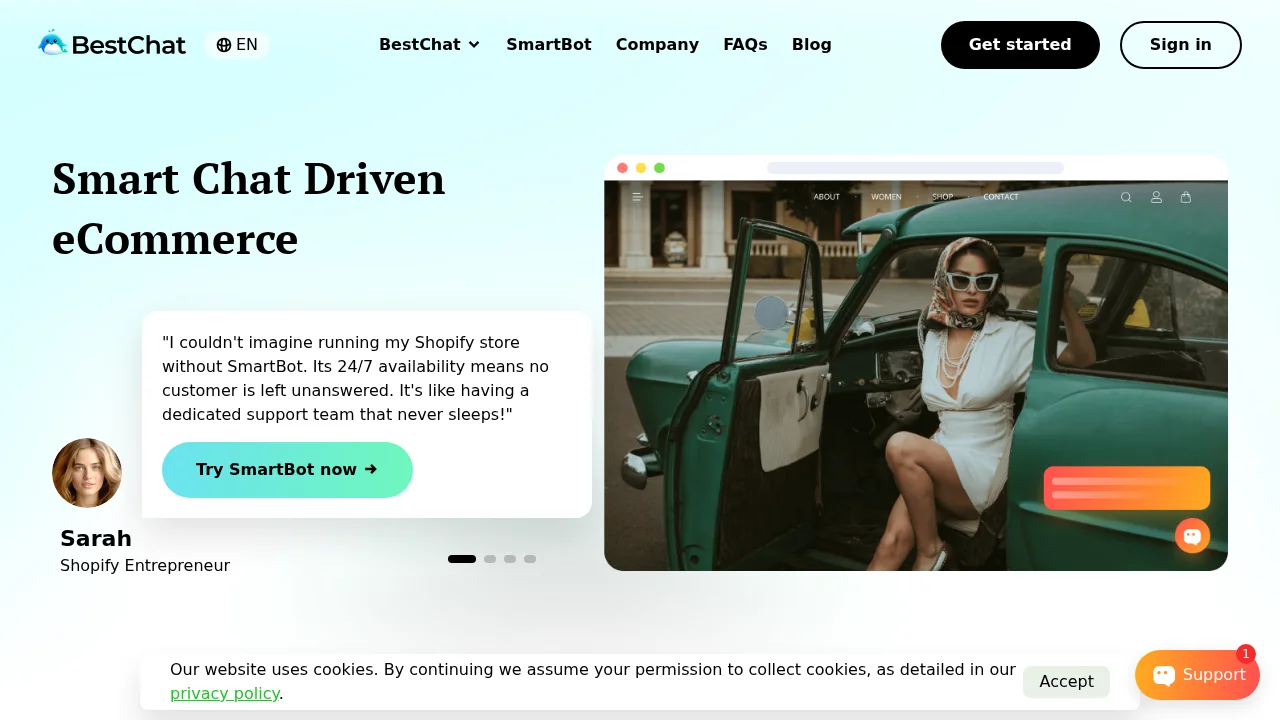The image size is (1280, 720).
Task: Click the search magnifier icon in store mockup
Action: point(1126,197)
